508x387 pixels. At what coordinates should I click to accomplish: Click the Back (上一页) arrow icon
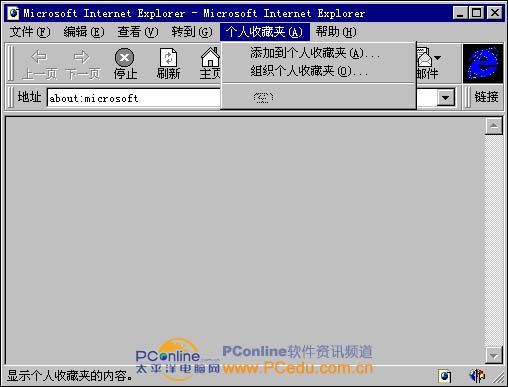(39, 57)
